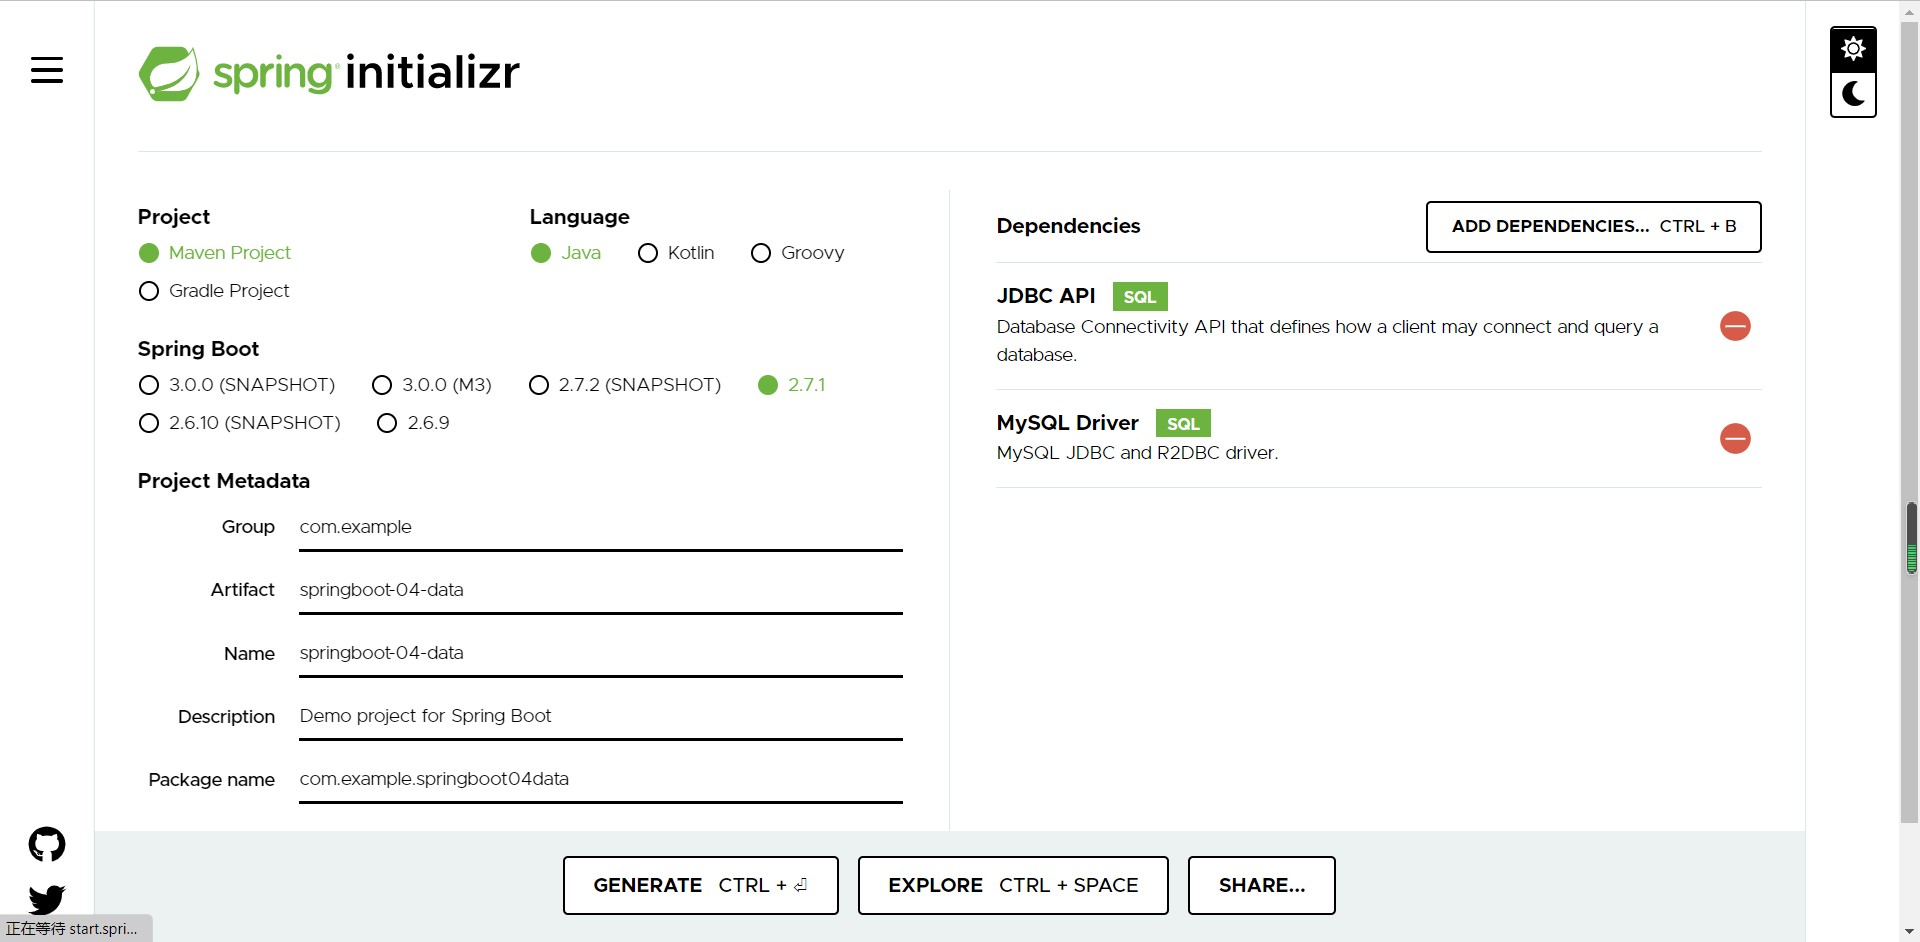Edit the Name field
The image size is (1920, 942).
click(601, 653)
